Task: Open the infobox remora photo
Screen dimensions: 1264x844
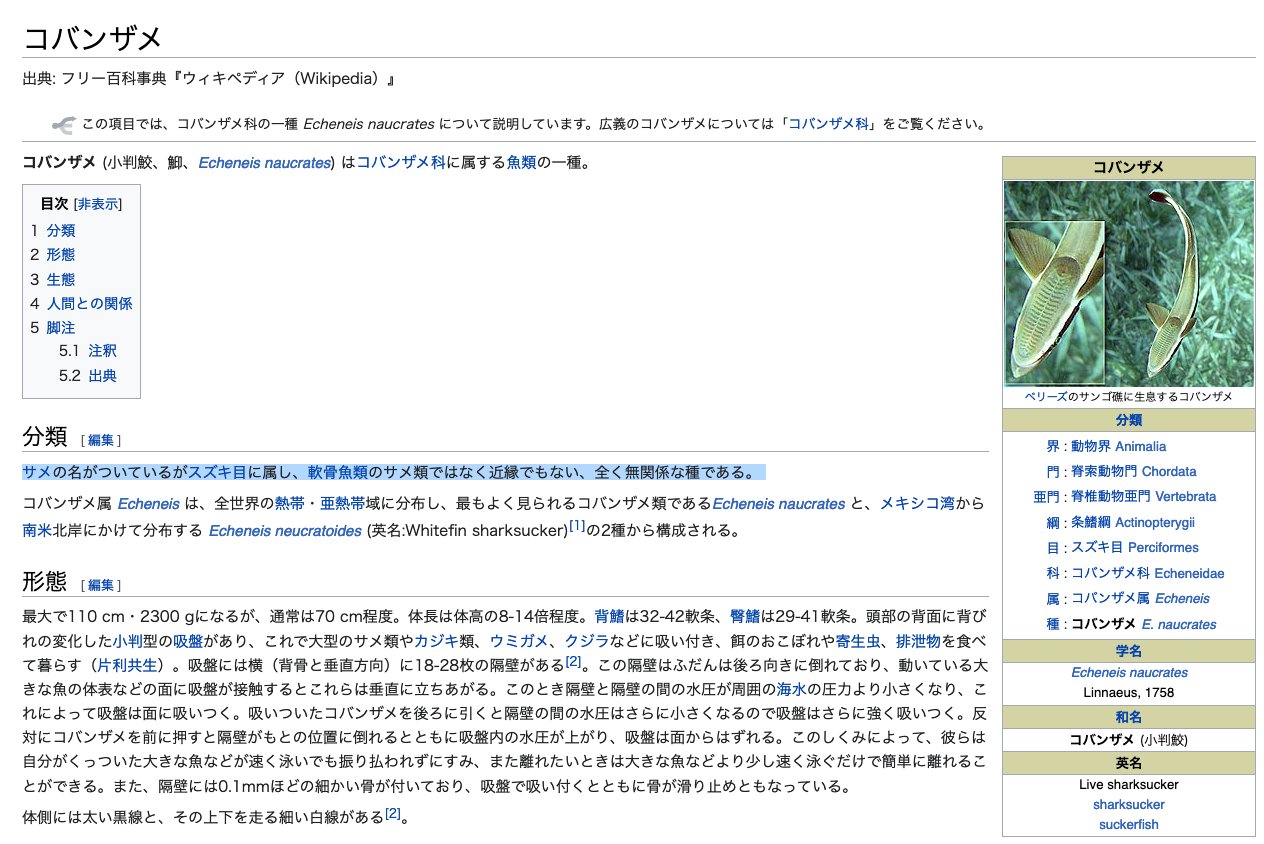Action: click(x=1129, y=283)
